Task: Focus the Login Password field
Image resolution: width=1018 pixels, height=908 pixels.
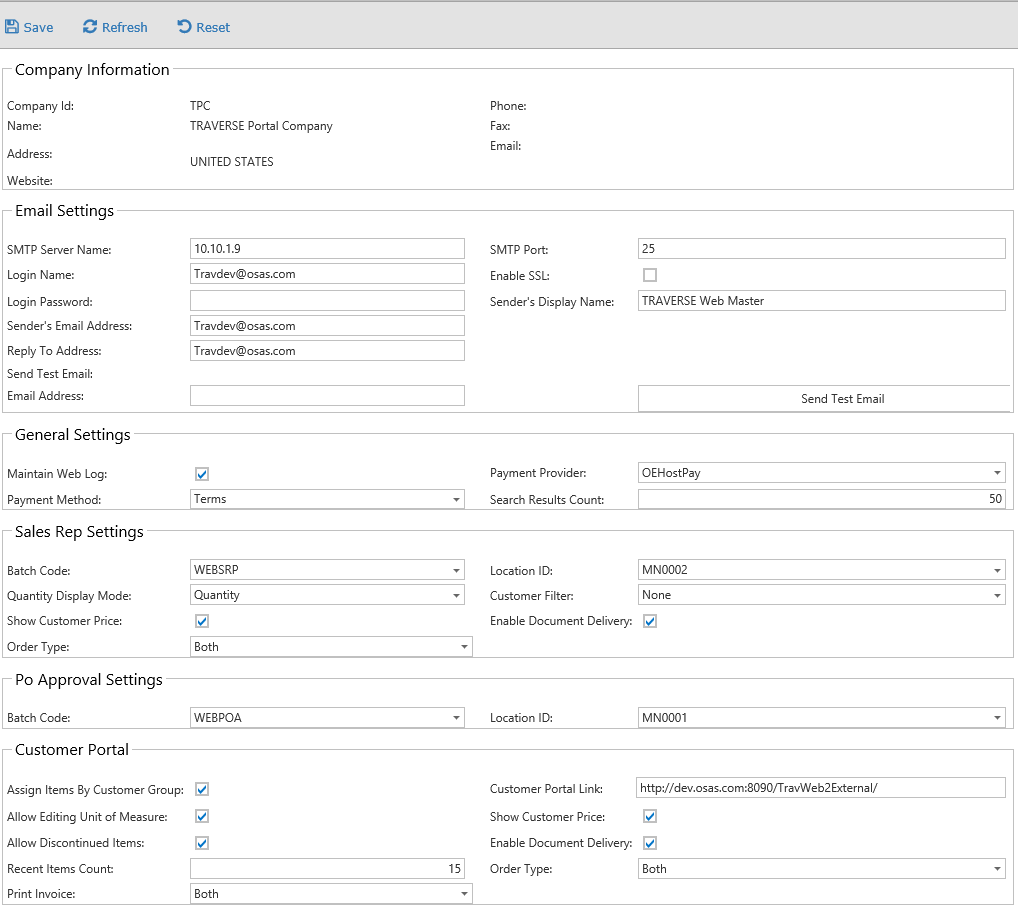Action: pyautogui.click(x=327, y=301)
